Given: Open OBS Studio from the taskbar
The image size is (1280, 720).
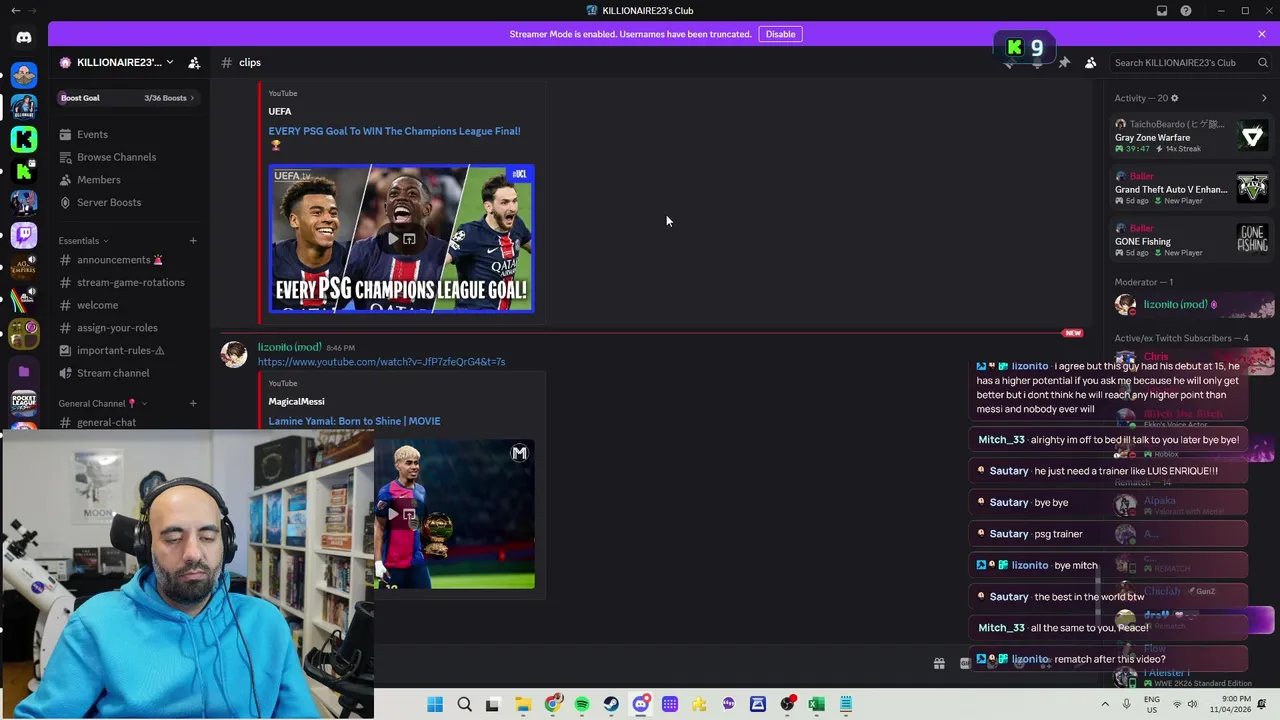Looking at the screenshot, I should point(787,705).
